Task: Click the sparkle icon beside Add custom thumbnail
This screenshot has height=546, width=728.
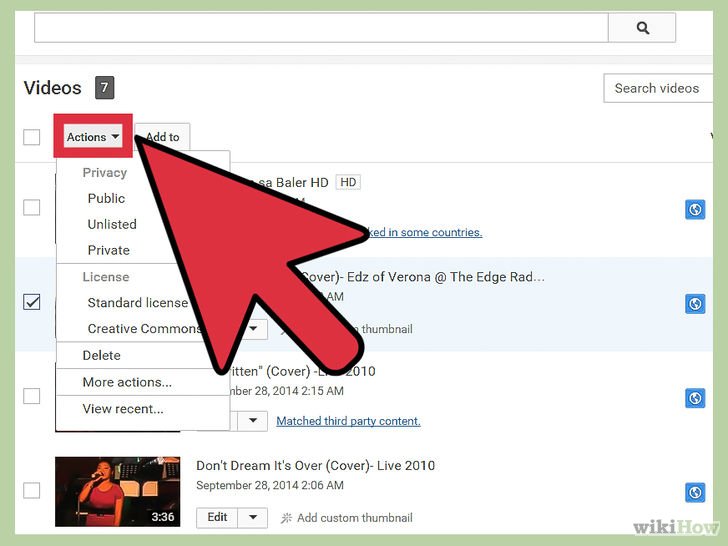Action: click(286, 518)
